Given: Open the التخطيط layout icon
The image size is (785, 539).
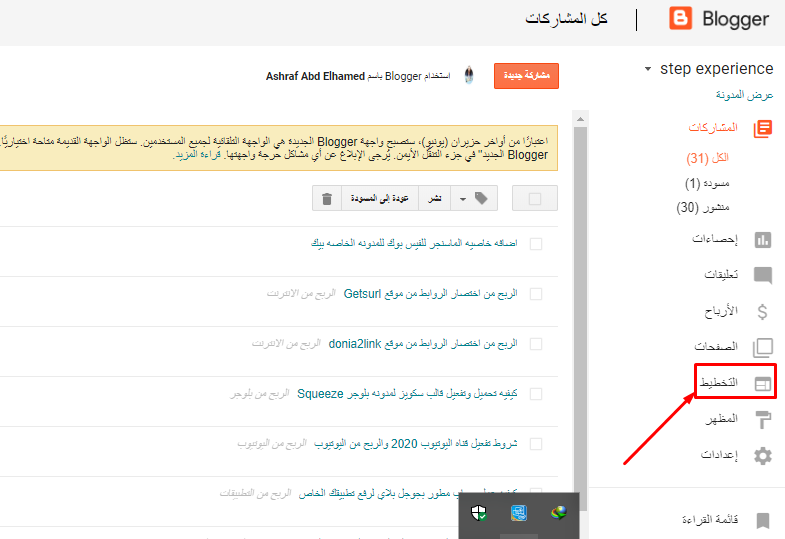Looking at the screenshot, I should pos(762,384).
